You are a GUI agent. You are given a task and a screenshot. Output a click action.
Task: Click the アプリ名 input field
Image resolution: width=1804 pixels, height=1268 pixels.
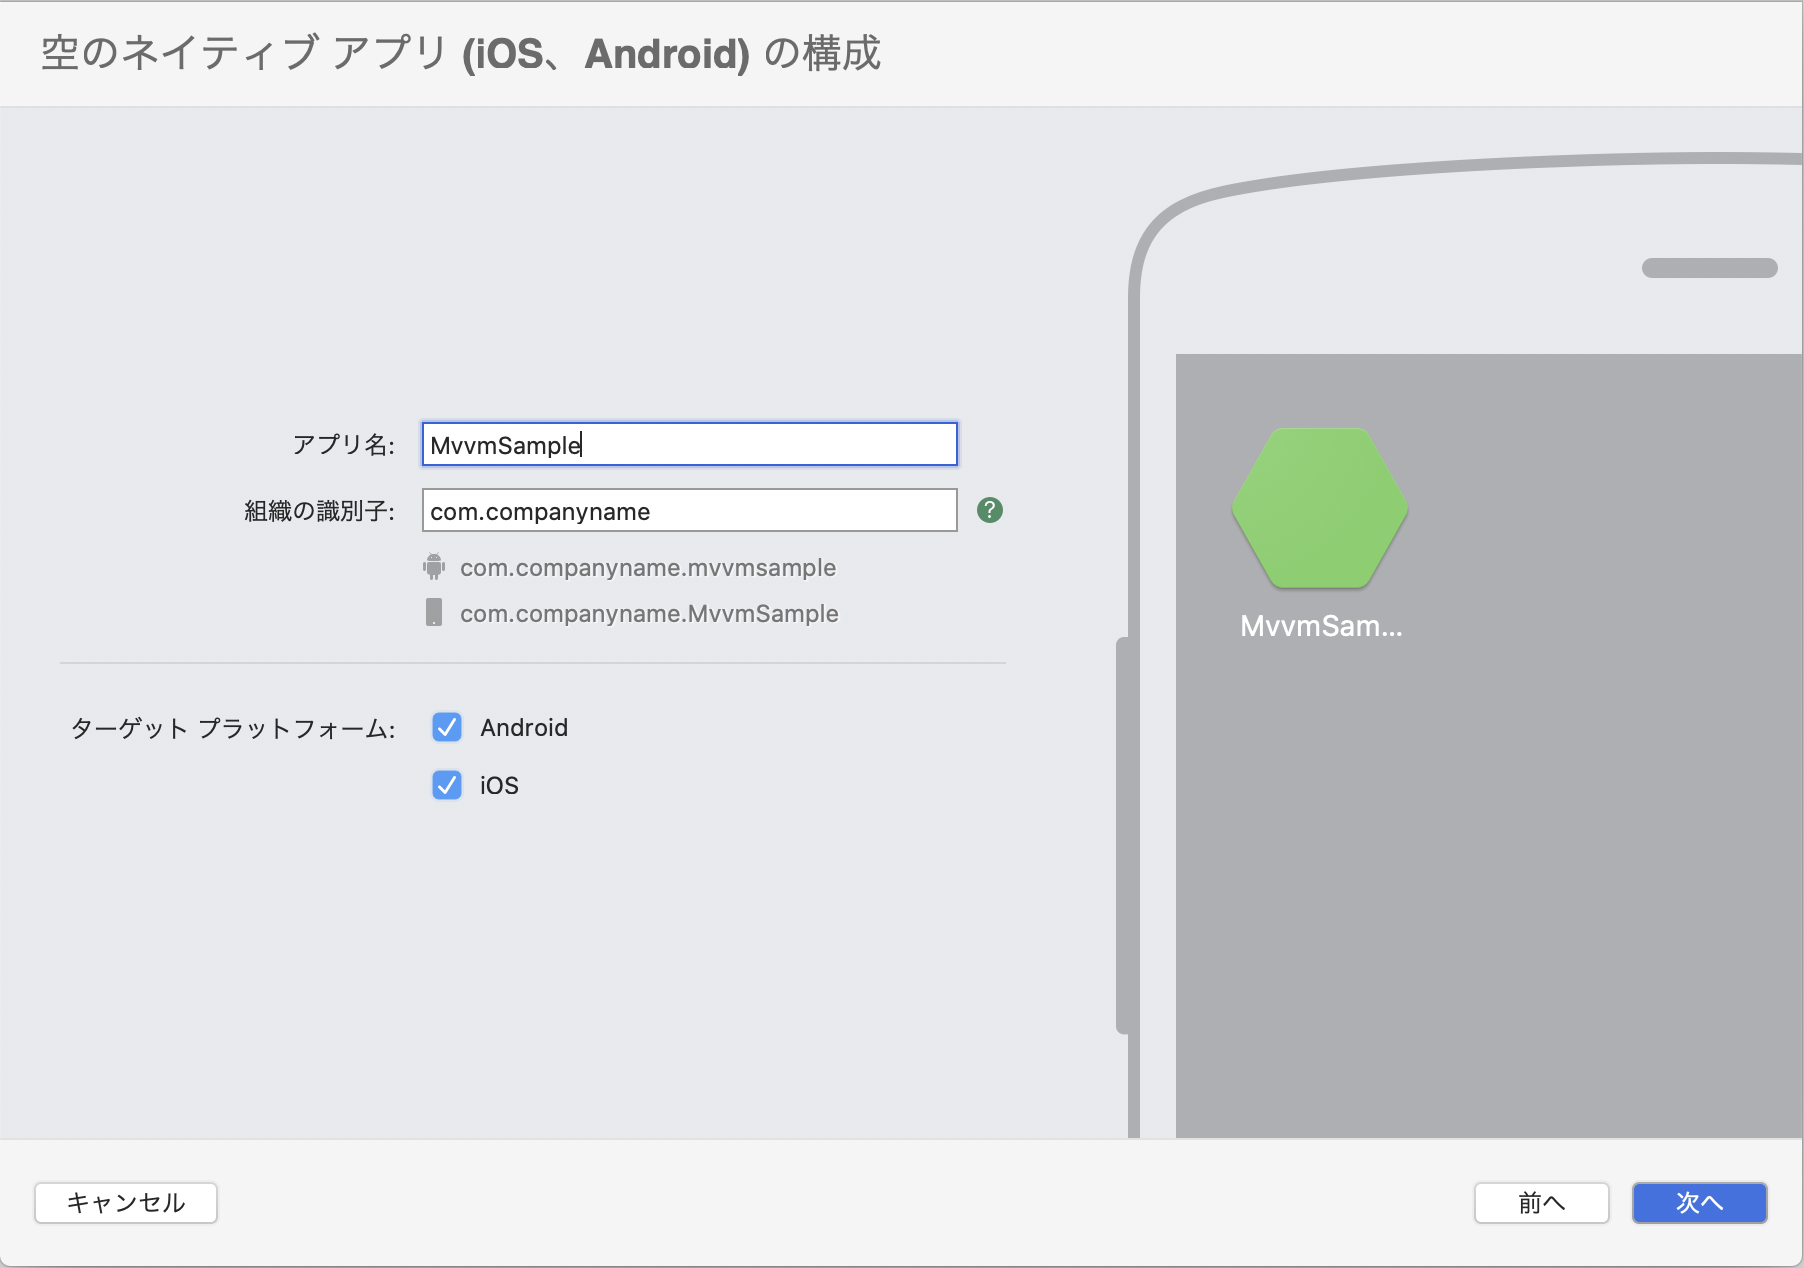pos(688,445)
